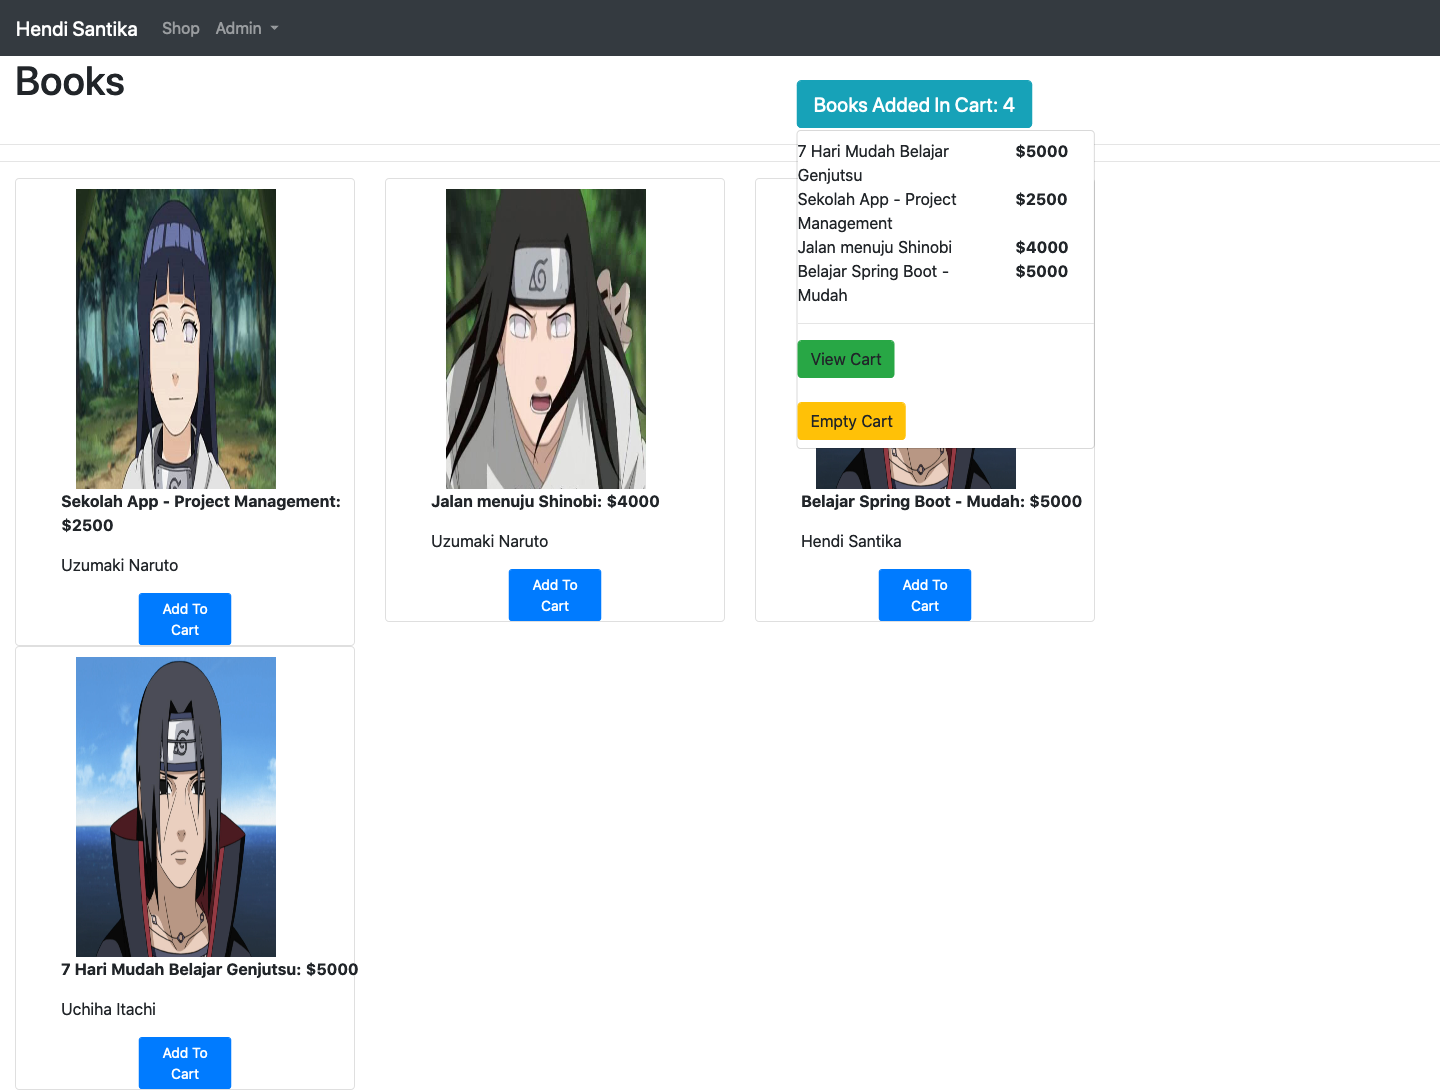
Task: Expand the Admin dropdown menu
Action: [x=247, y=28]
